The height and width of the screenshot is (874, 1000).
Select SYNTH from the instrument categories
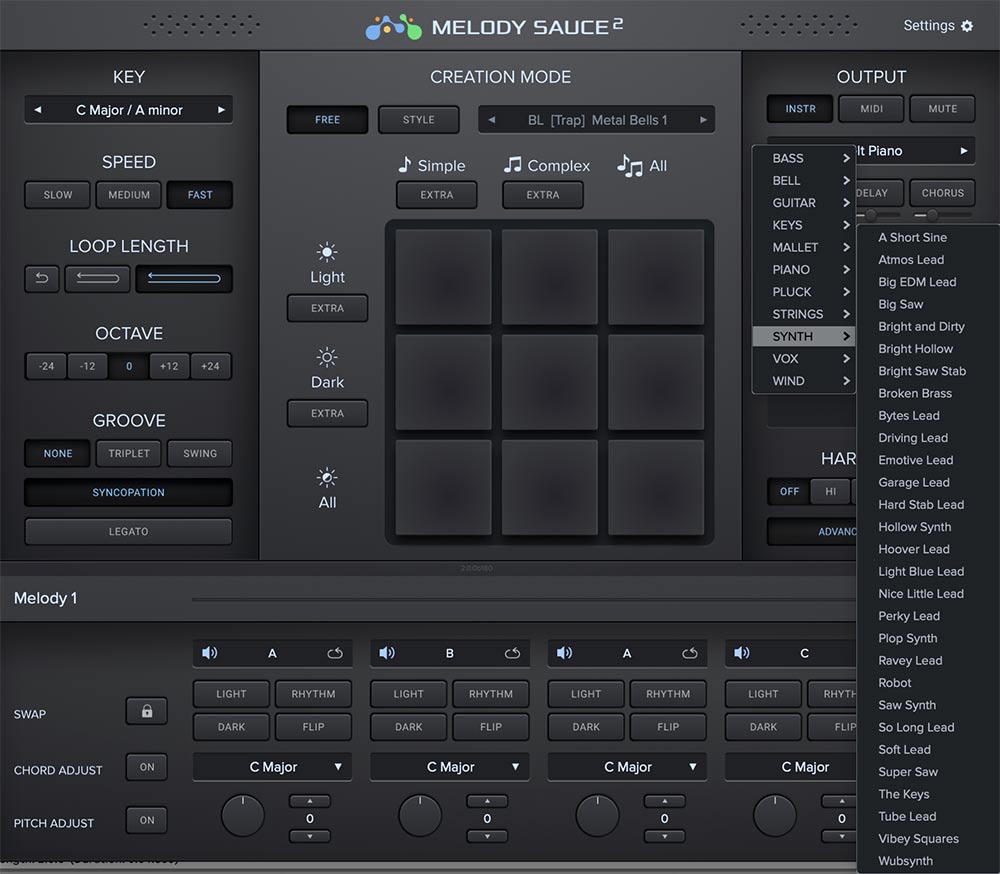click(798, 336)
